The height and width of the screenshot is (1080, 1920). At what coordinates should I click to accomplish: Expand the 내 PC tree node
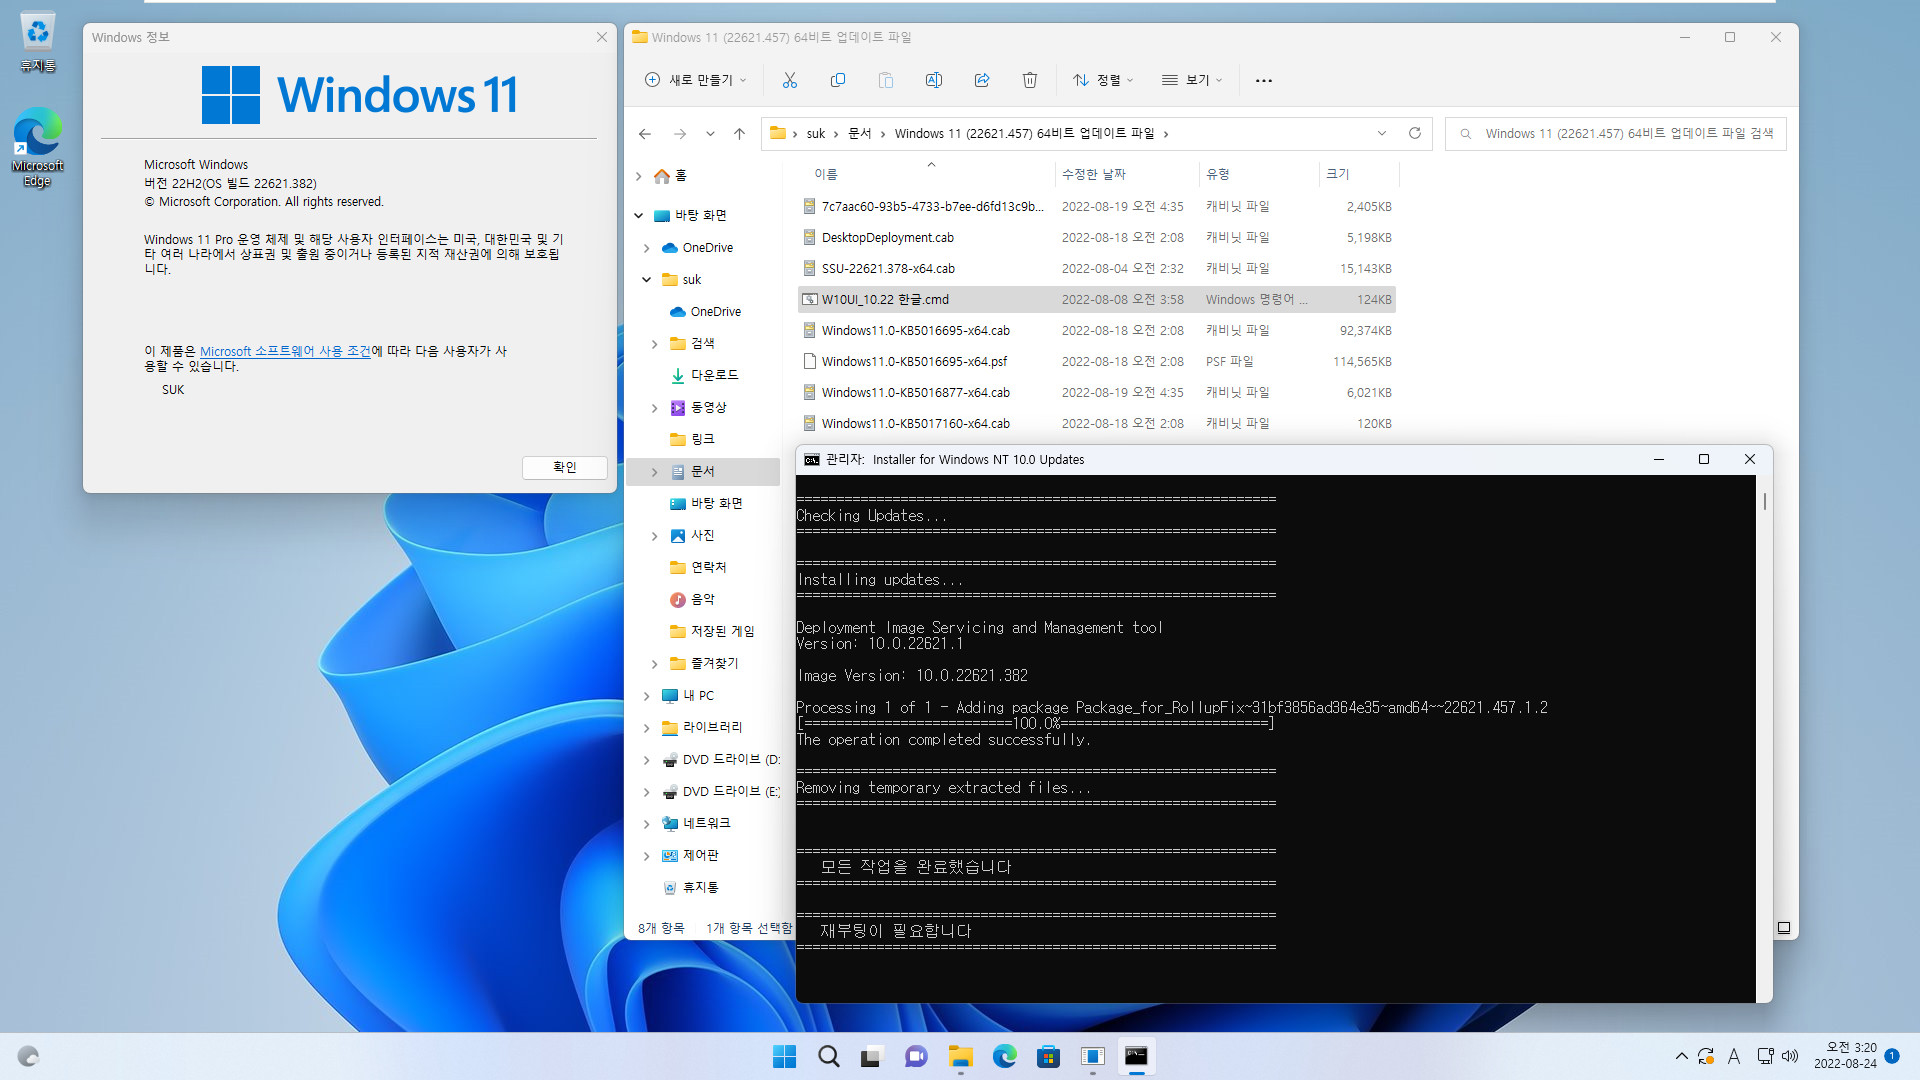point(647,696)
